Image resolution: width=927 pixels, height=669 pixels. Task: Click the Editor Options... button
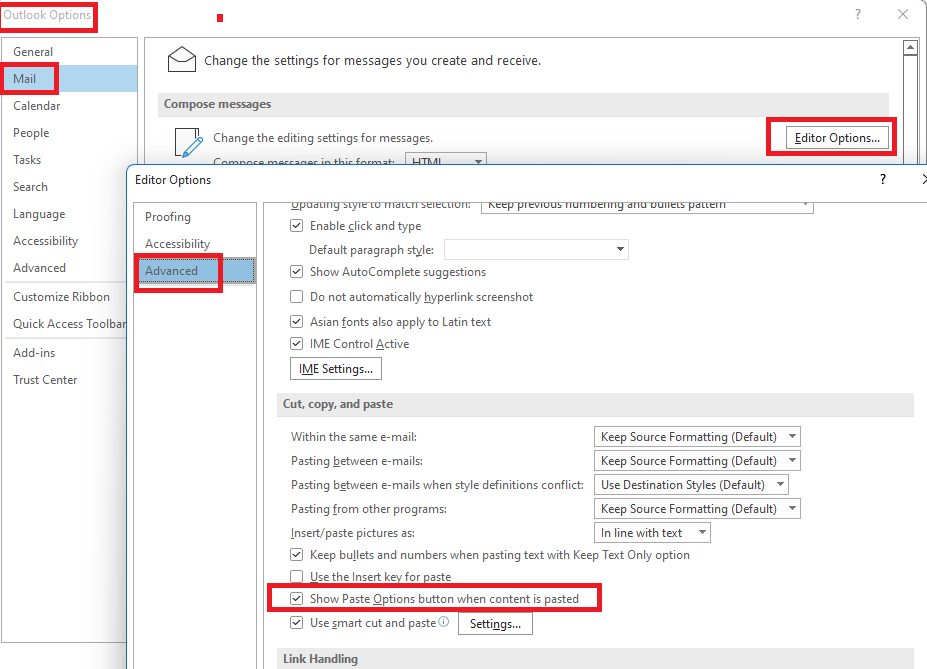coord(837,138)
